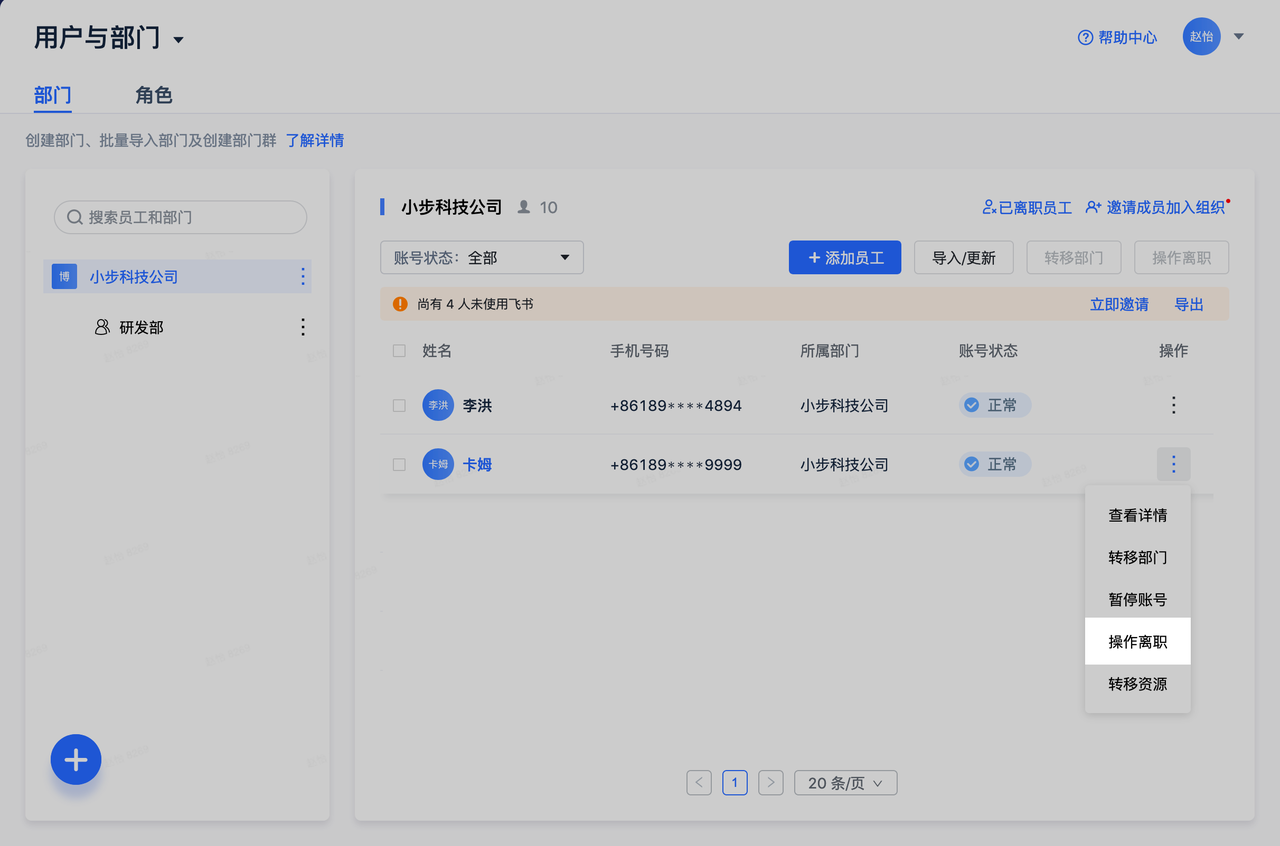Go to the previous page arrow
1280x846 pixels.
point(699,783)
